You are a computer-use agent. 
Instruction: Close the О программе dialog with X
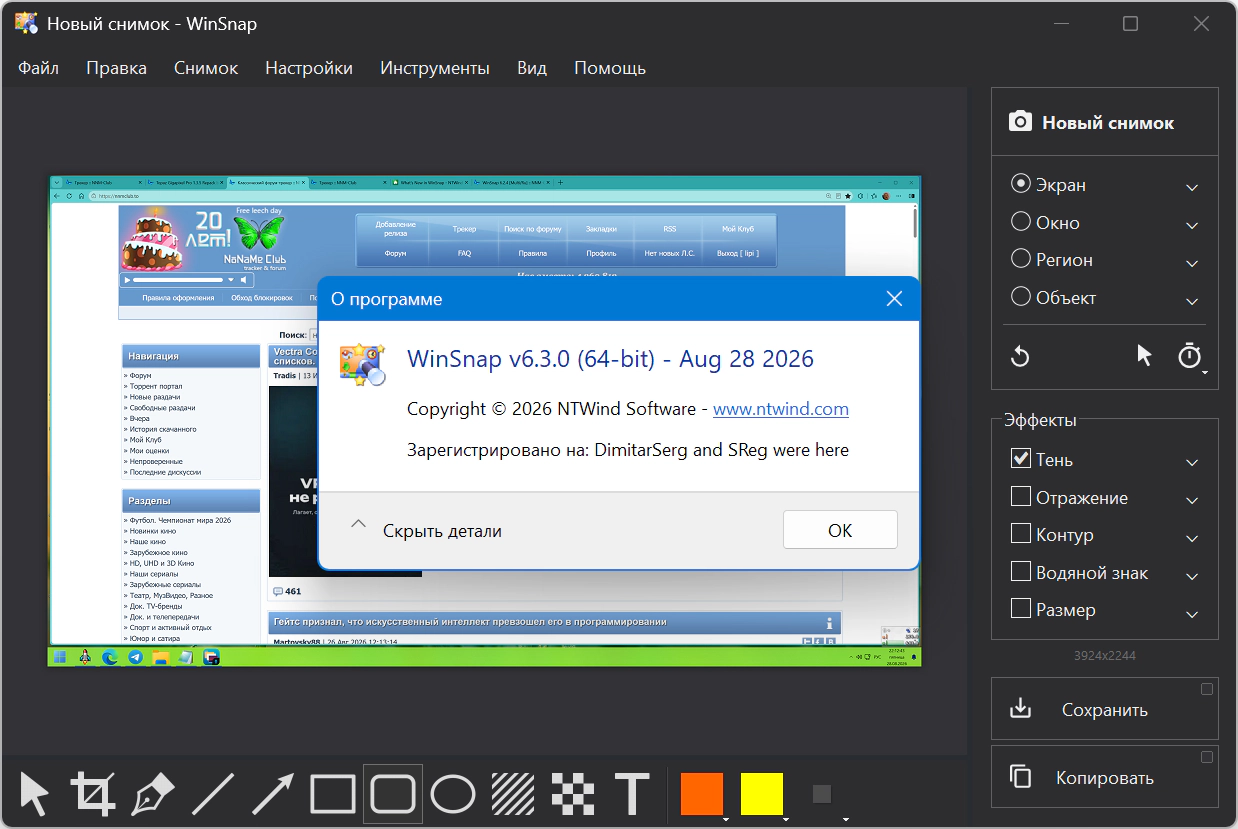894,299
